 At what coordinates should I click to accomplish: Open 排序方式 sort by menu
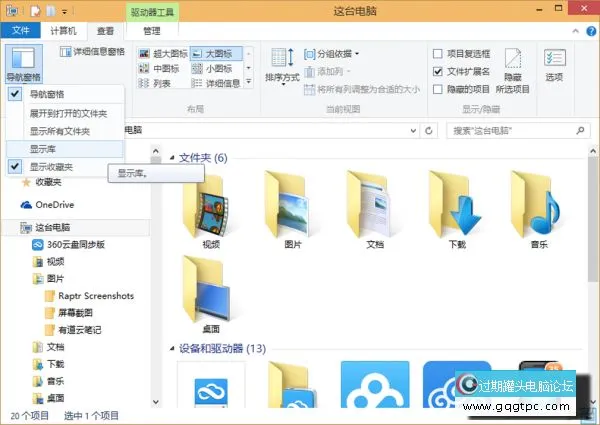tap(282, 66)
